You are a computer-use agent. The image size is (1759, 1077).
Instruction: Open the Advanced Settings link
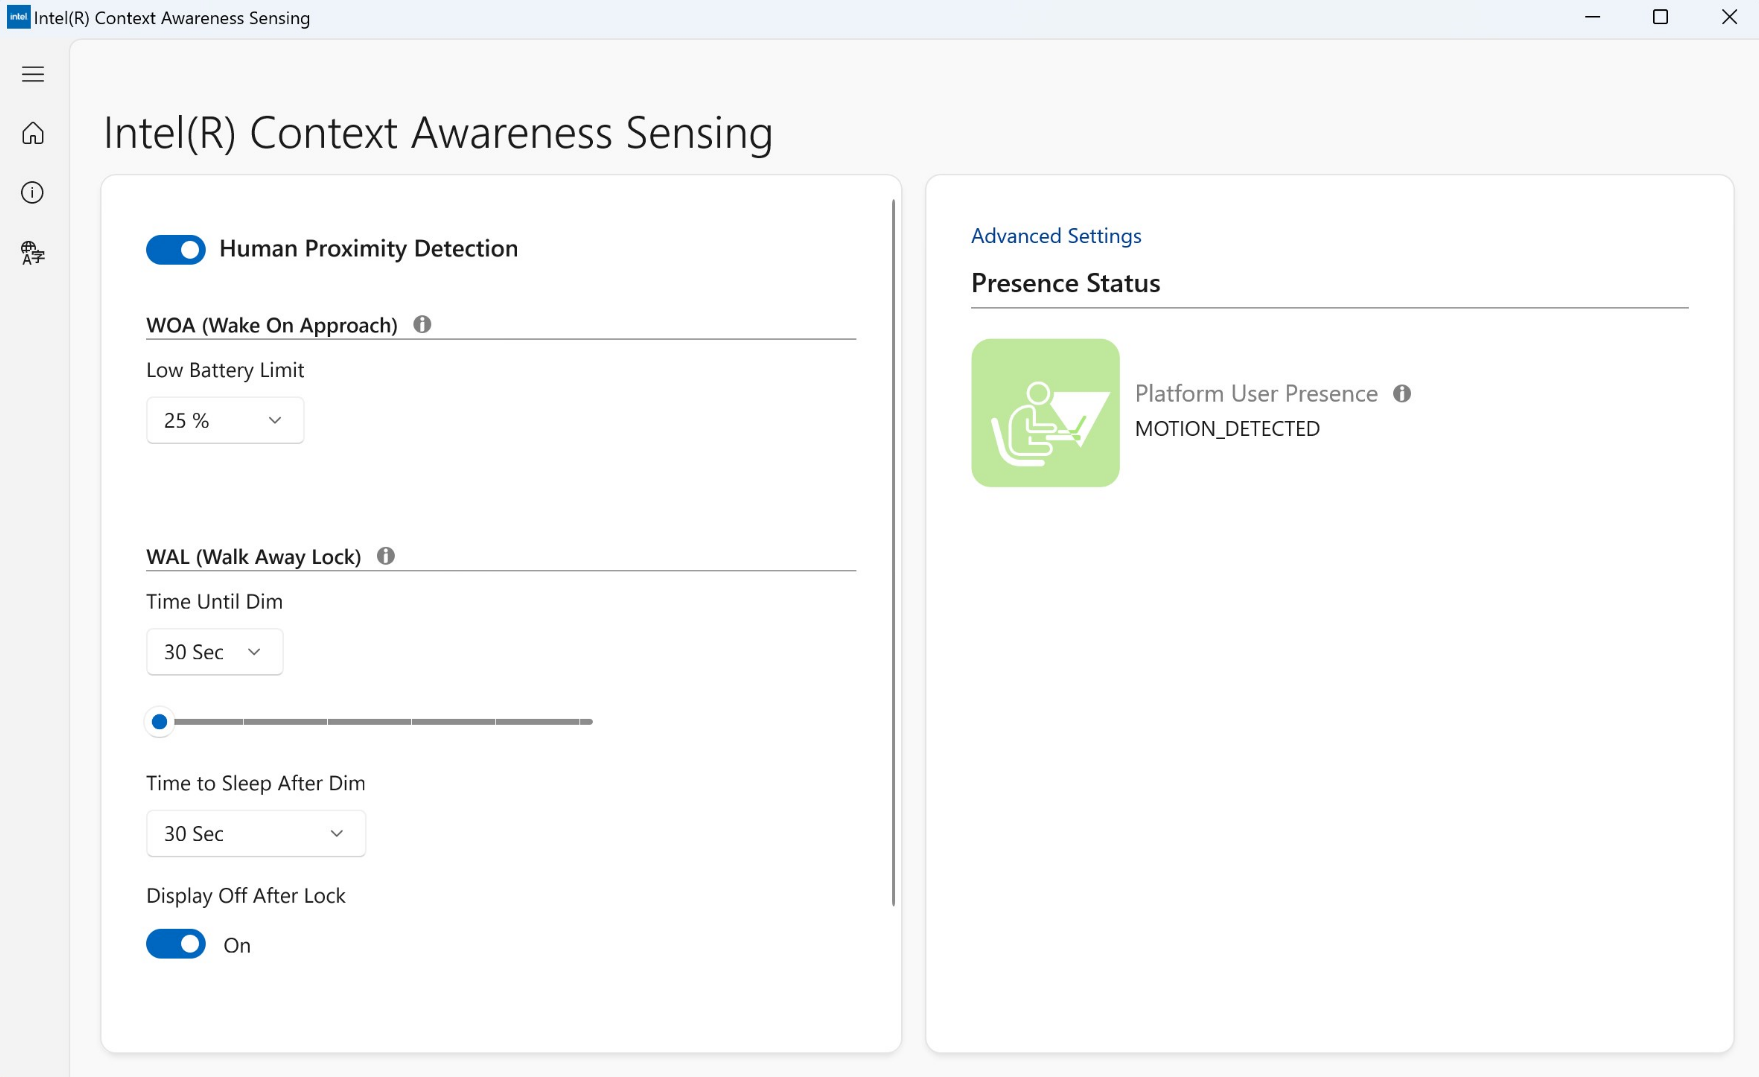(x=1056, y=236)
